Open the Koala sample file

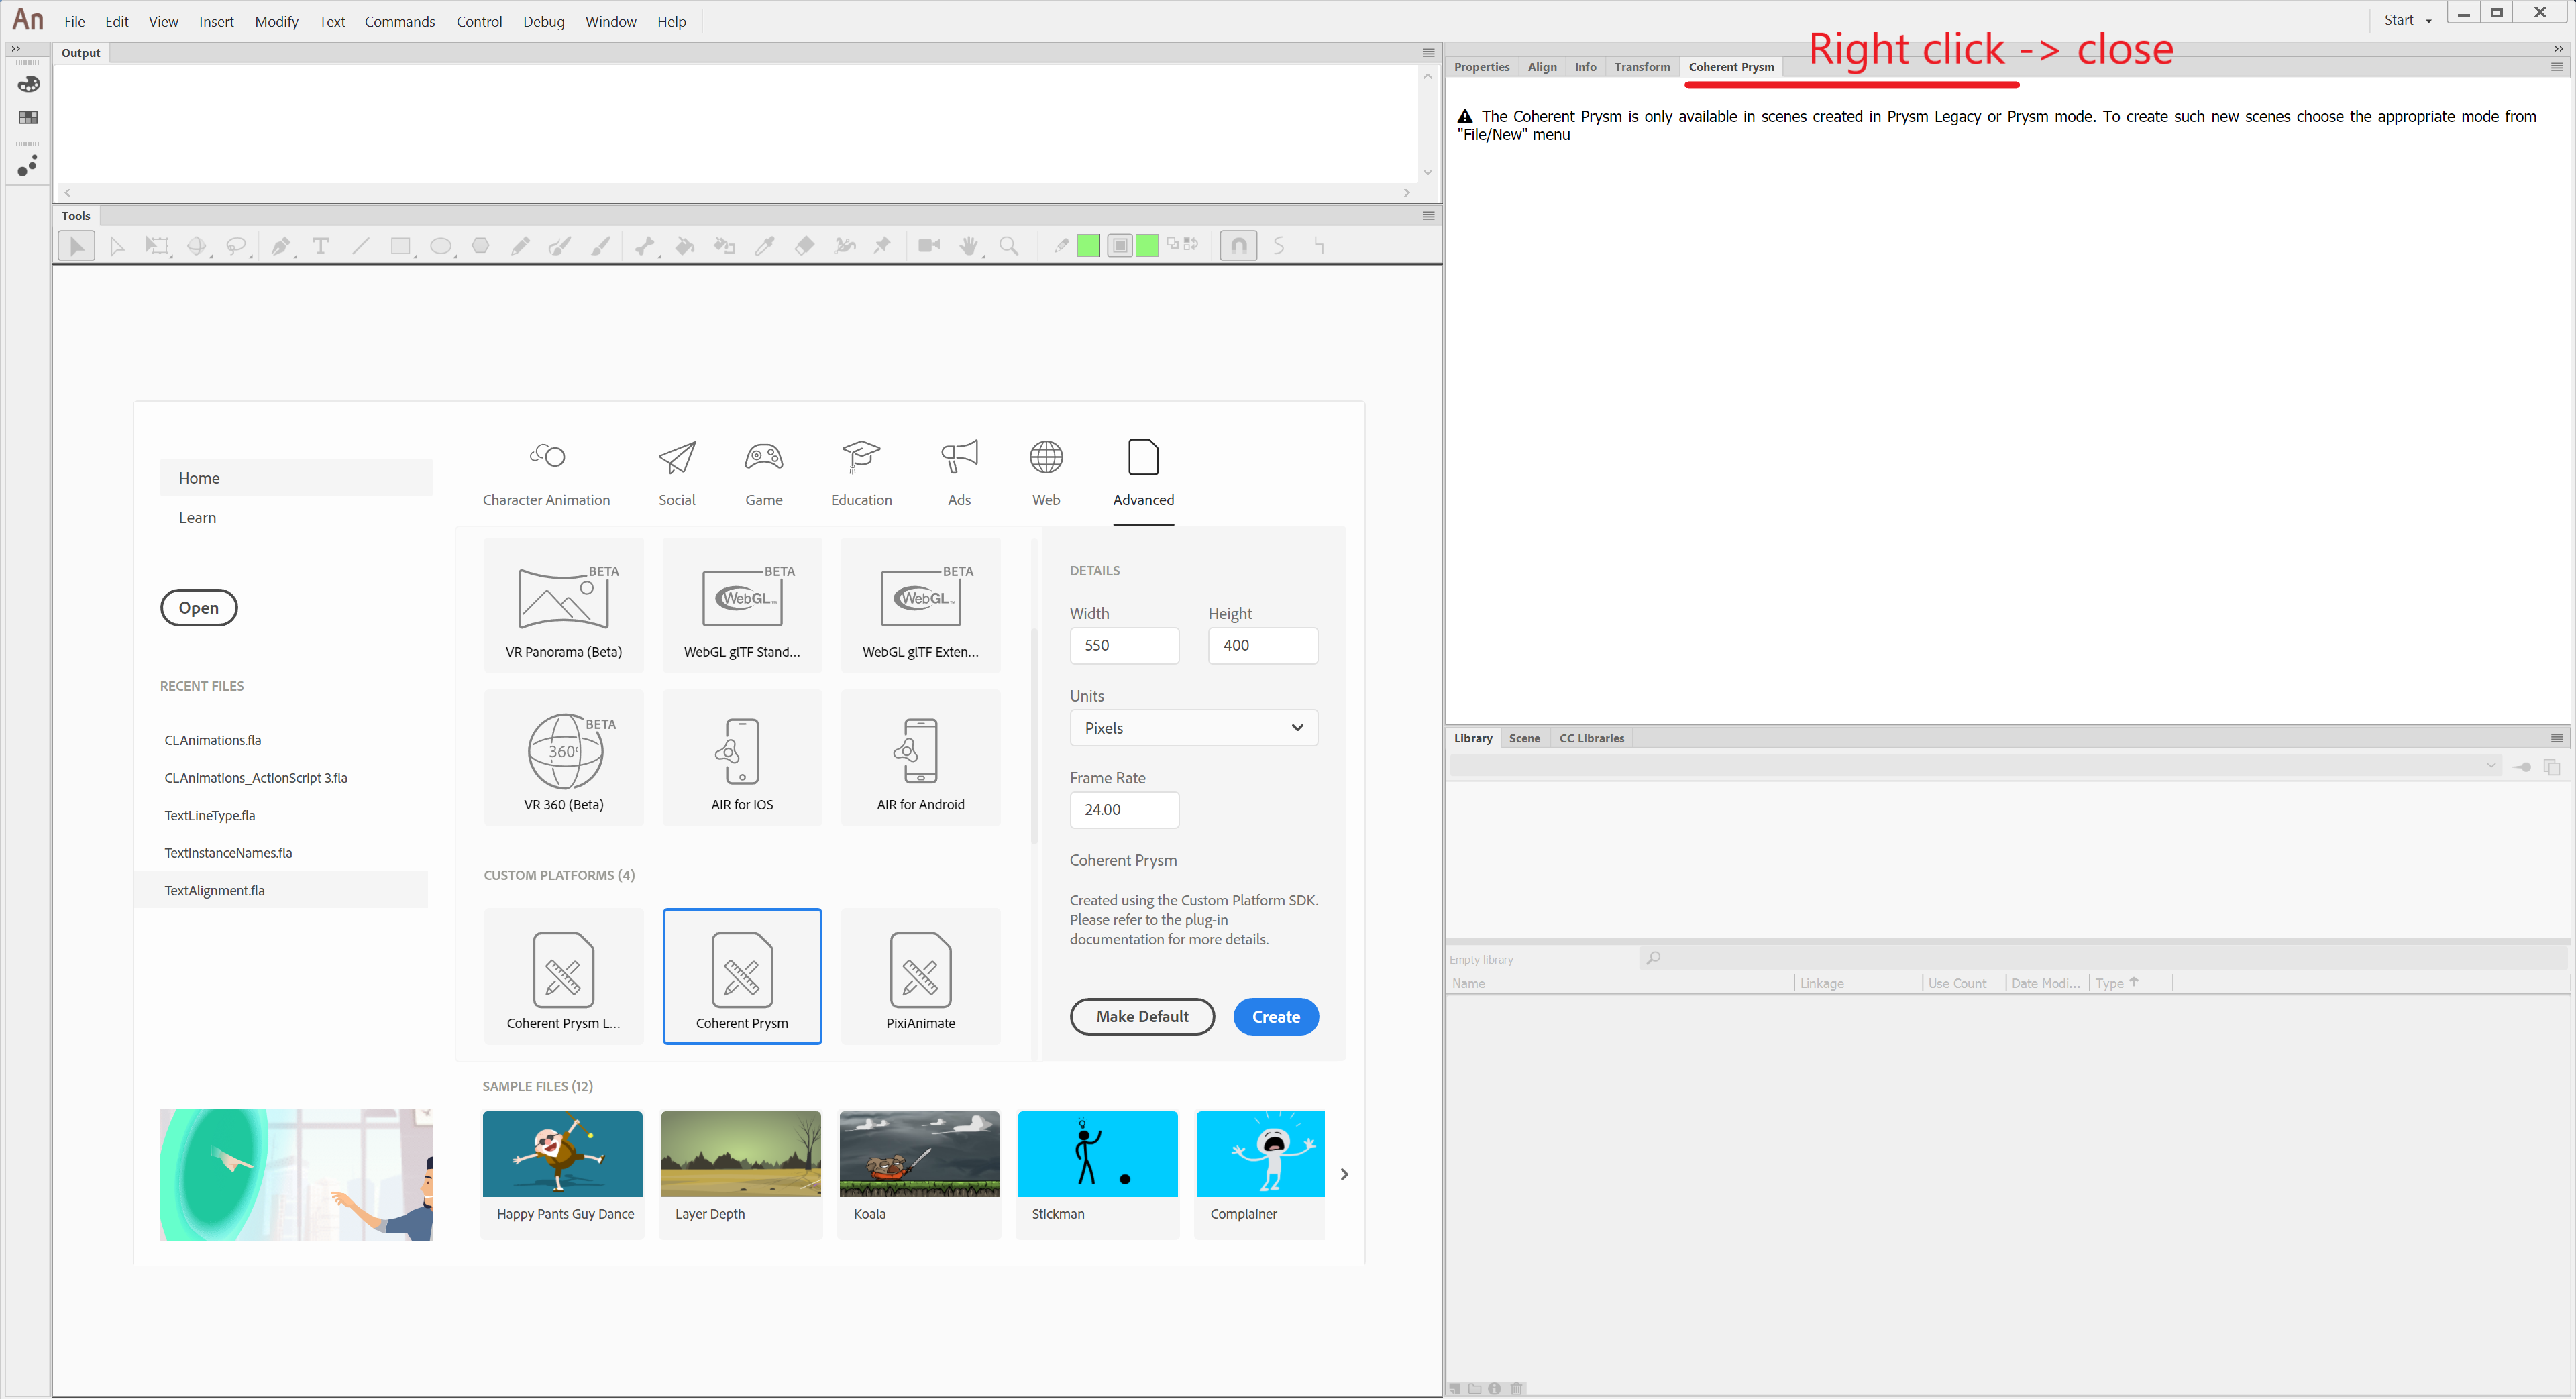pos(919,1174)
